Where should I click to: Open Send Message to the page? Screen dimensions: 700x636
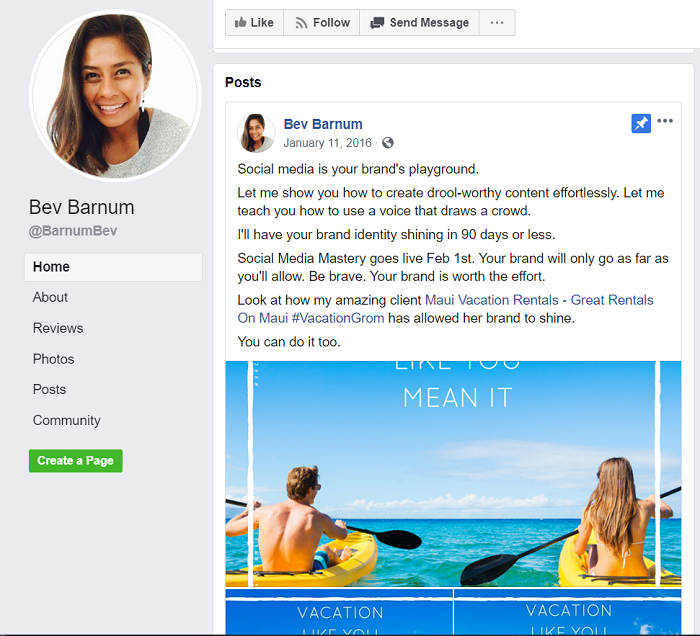(x=419, y=22)
